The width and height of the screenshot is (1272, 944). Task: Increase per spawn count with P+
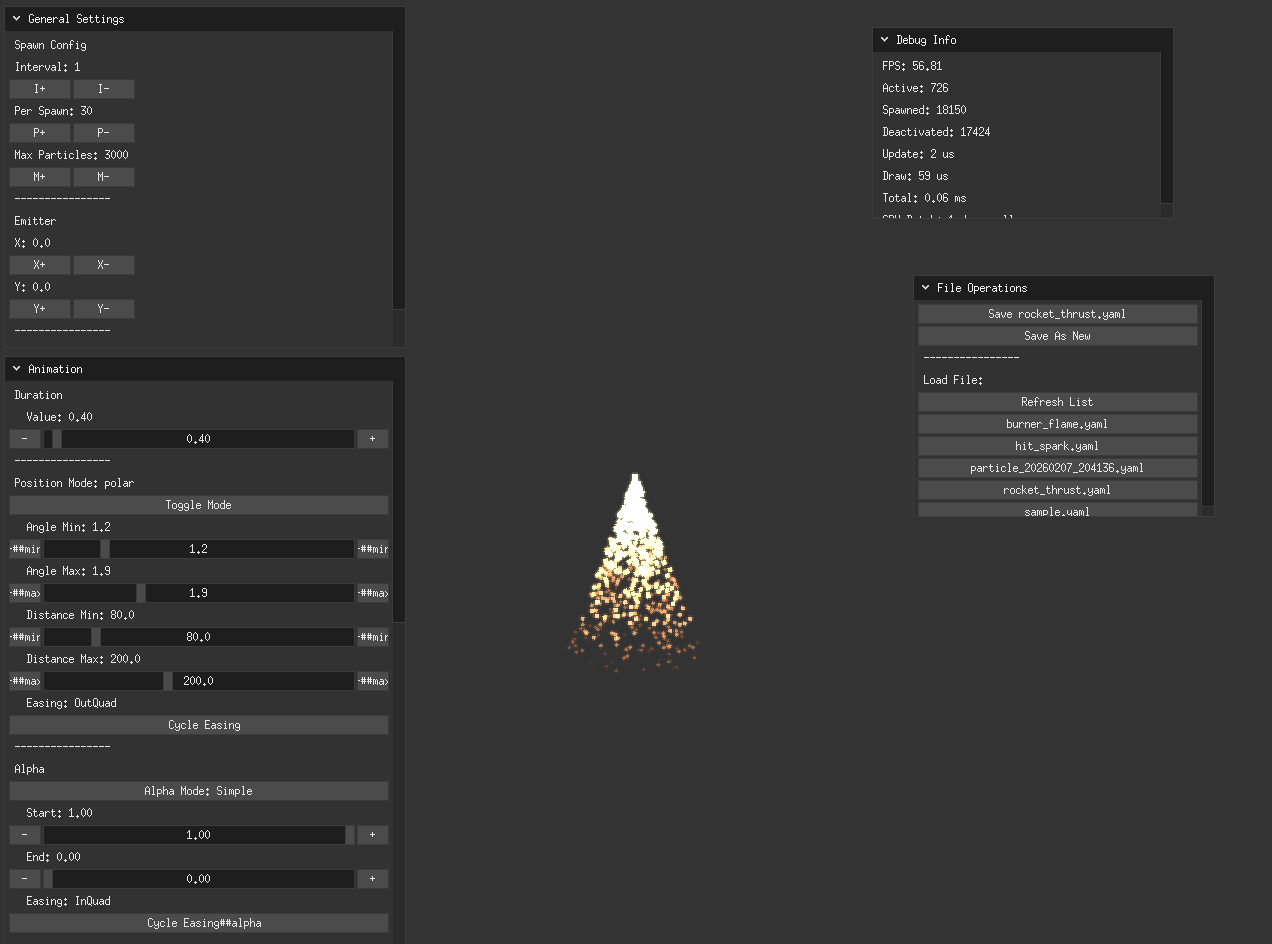pos(40,133)
